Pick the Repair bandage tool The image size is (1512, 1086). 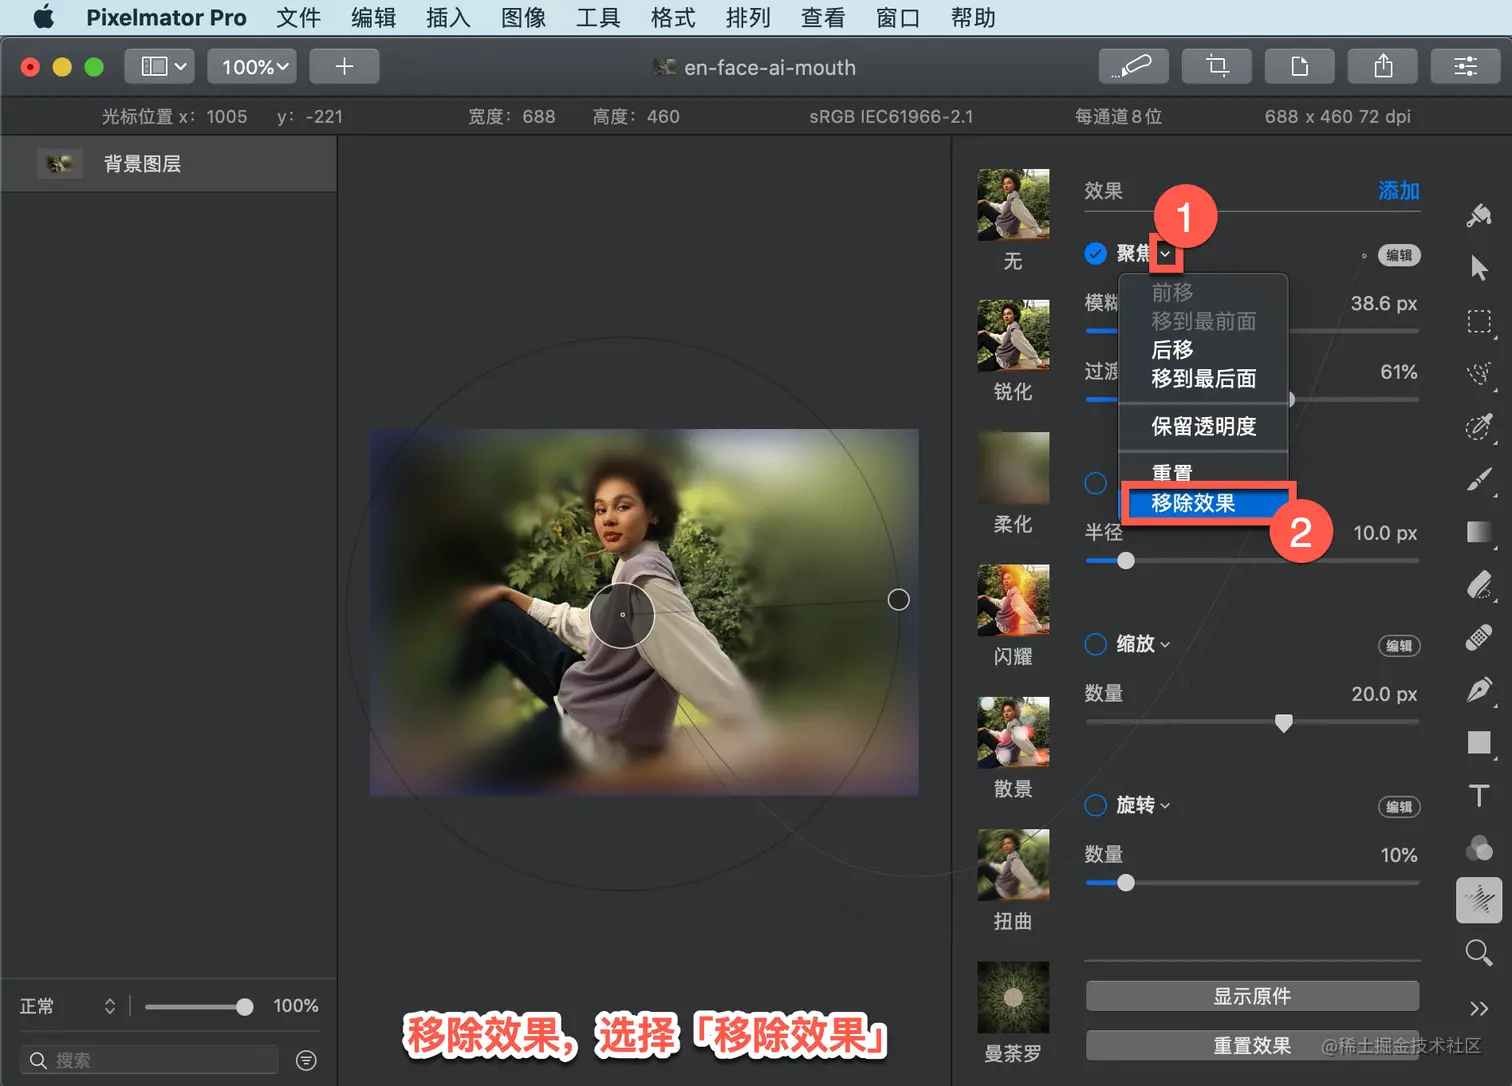pos(1479,637)
